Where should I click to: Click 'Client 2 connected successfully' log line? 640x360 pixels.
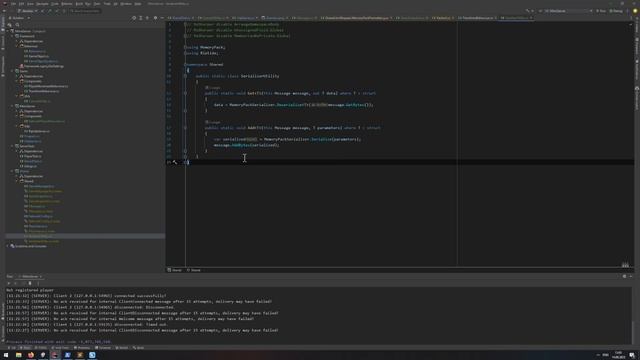tap(86, 296)
